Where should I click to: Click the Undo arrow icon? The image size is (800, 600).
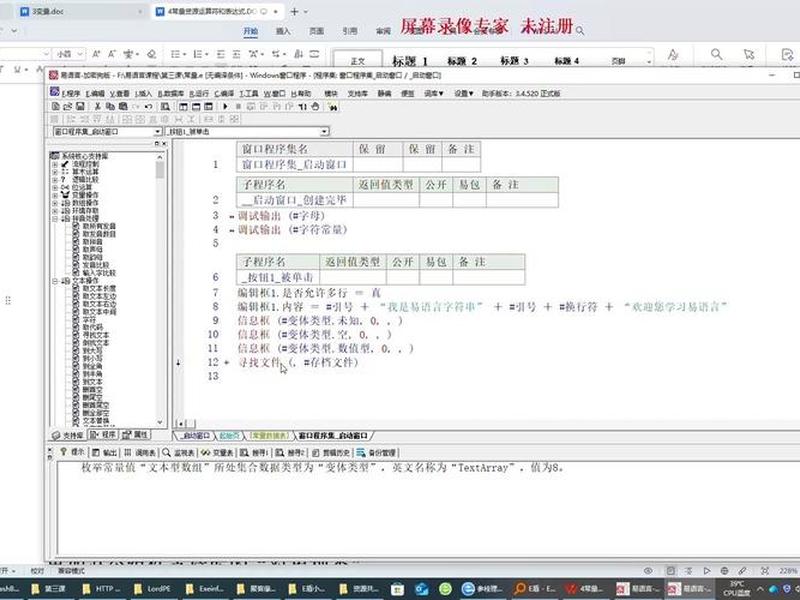tap(148, 107)
